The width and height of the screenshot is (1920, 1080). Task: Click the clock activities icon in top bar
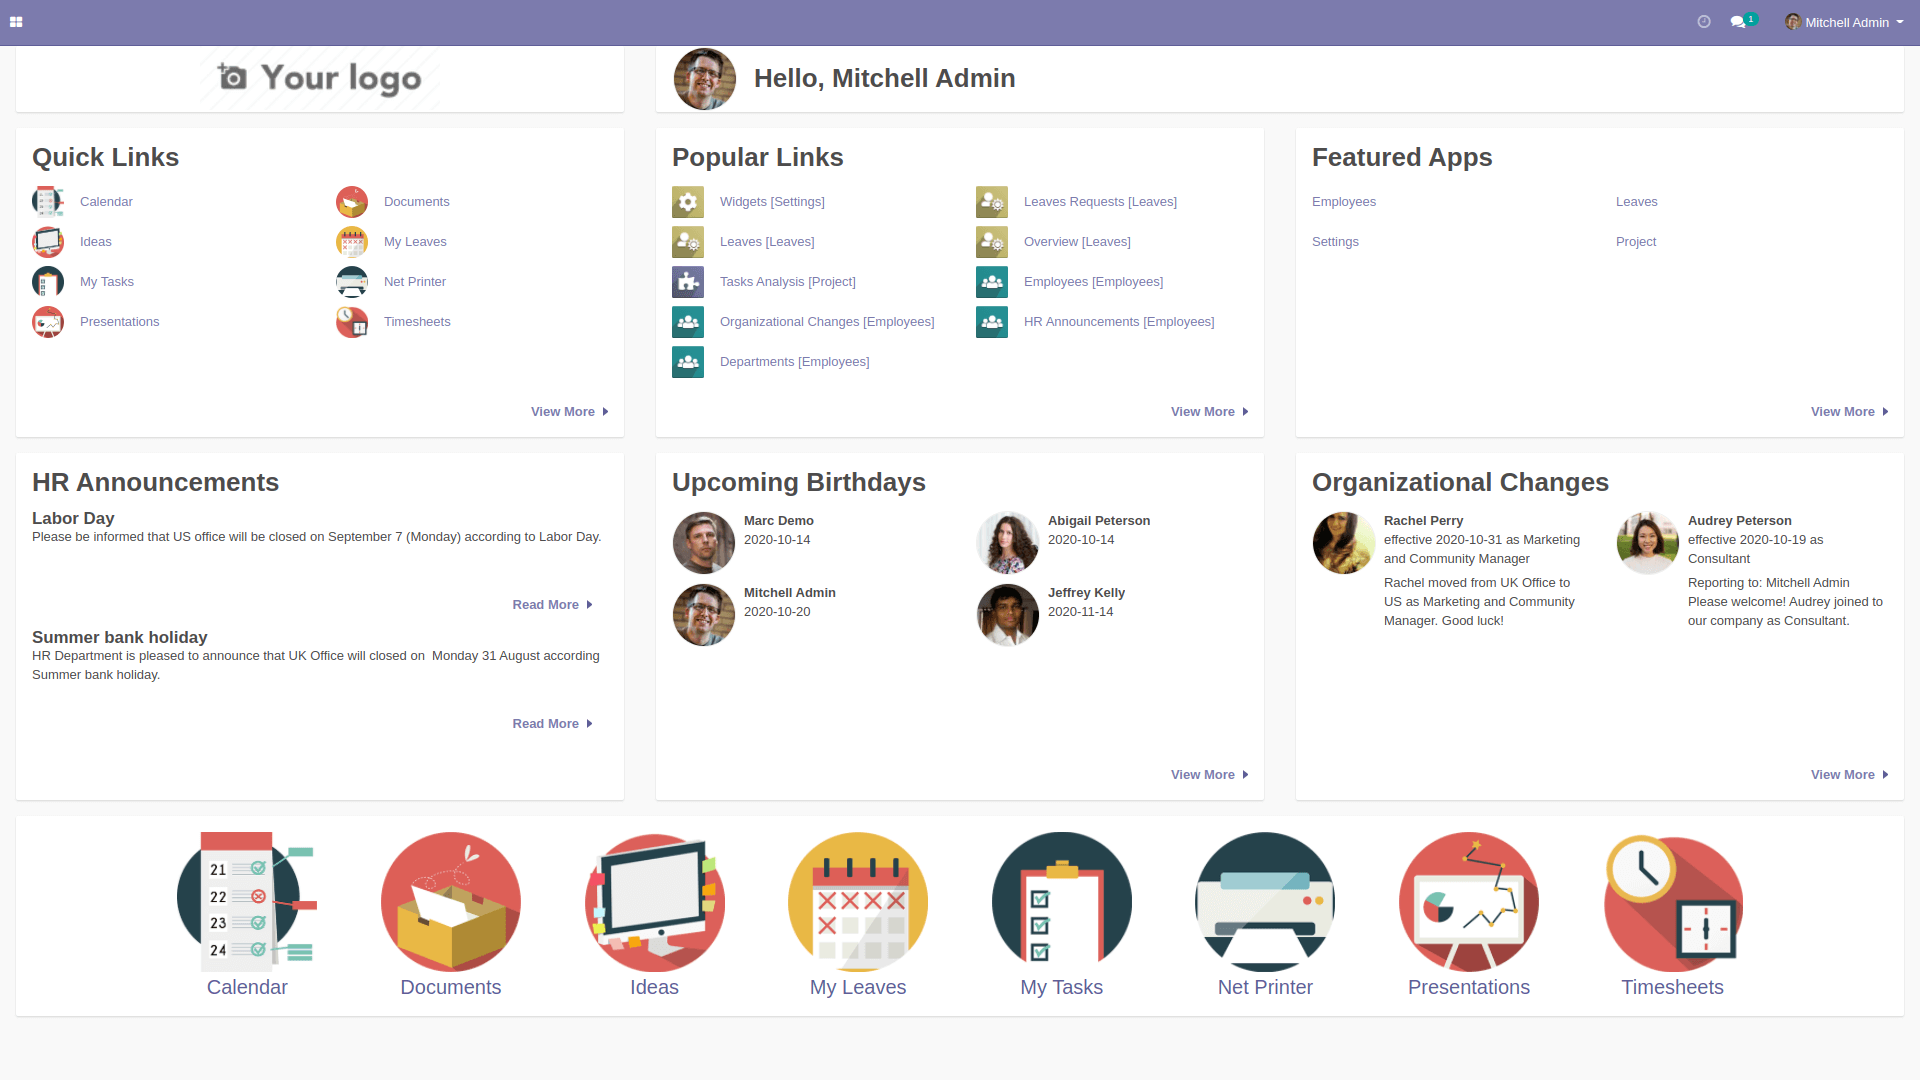(x=1704, y=22)
